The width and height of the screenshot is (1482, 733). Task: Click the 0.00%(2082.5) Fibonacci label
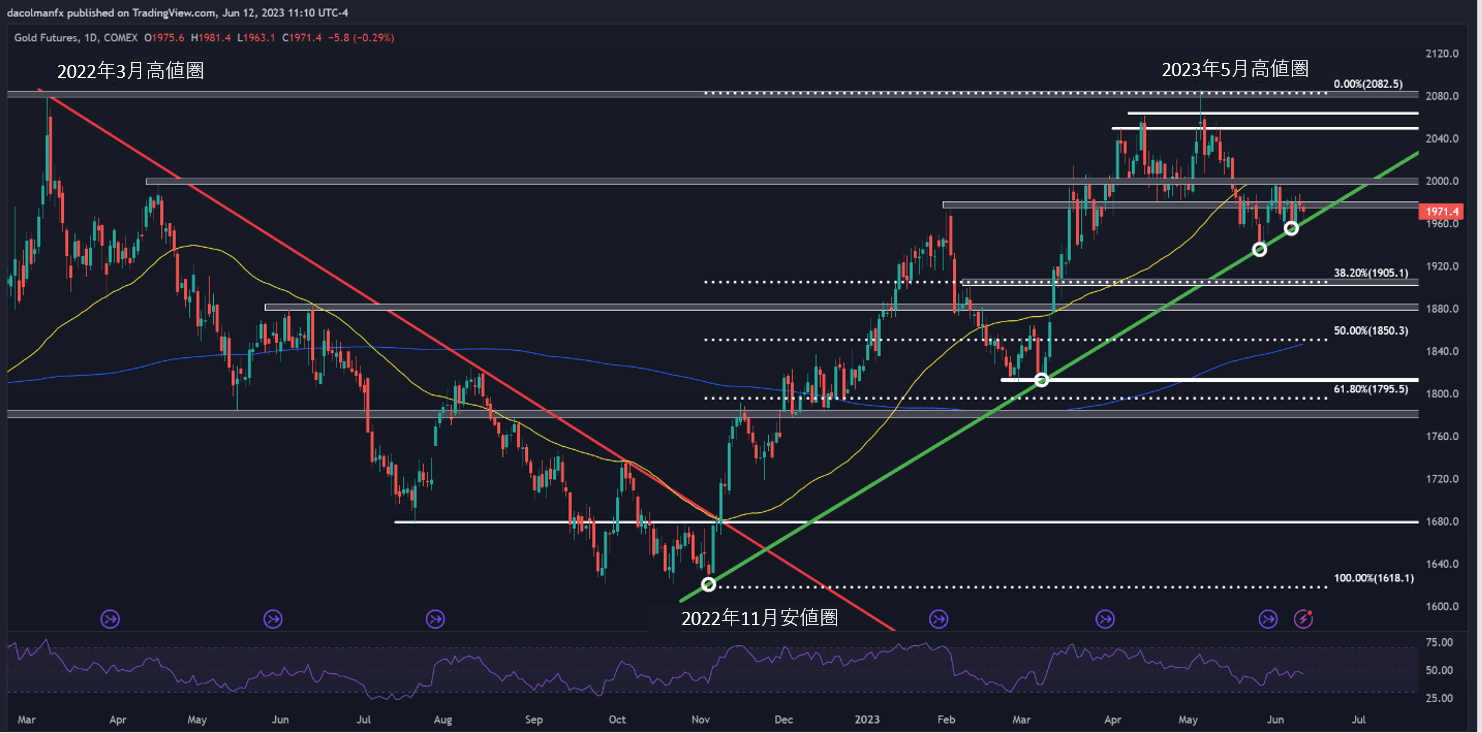[1369, 85]
